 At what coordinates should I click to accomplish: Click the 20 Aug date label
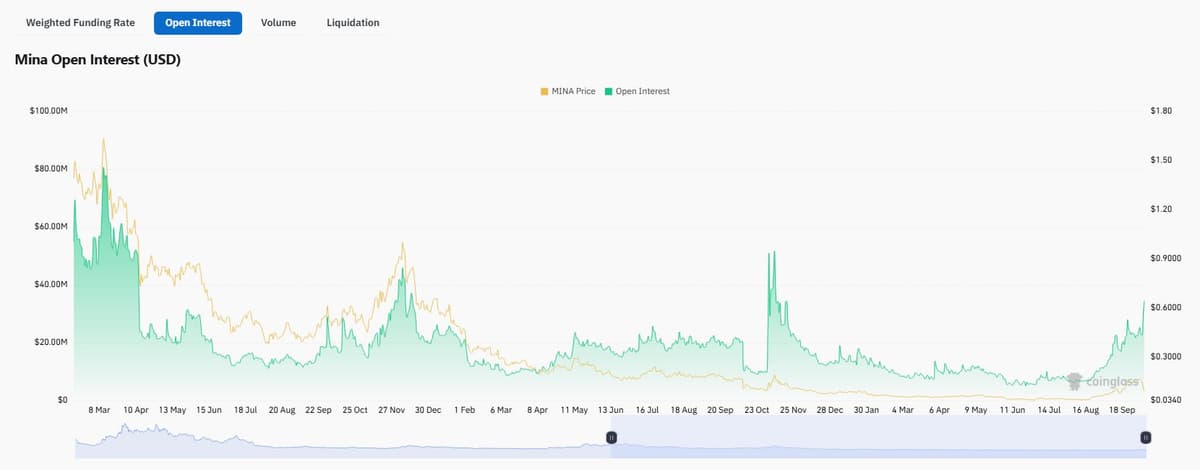pyautogui.click(x=282, y=410)
